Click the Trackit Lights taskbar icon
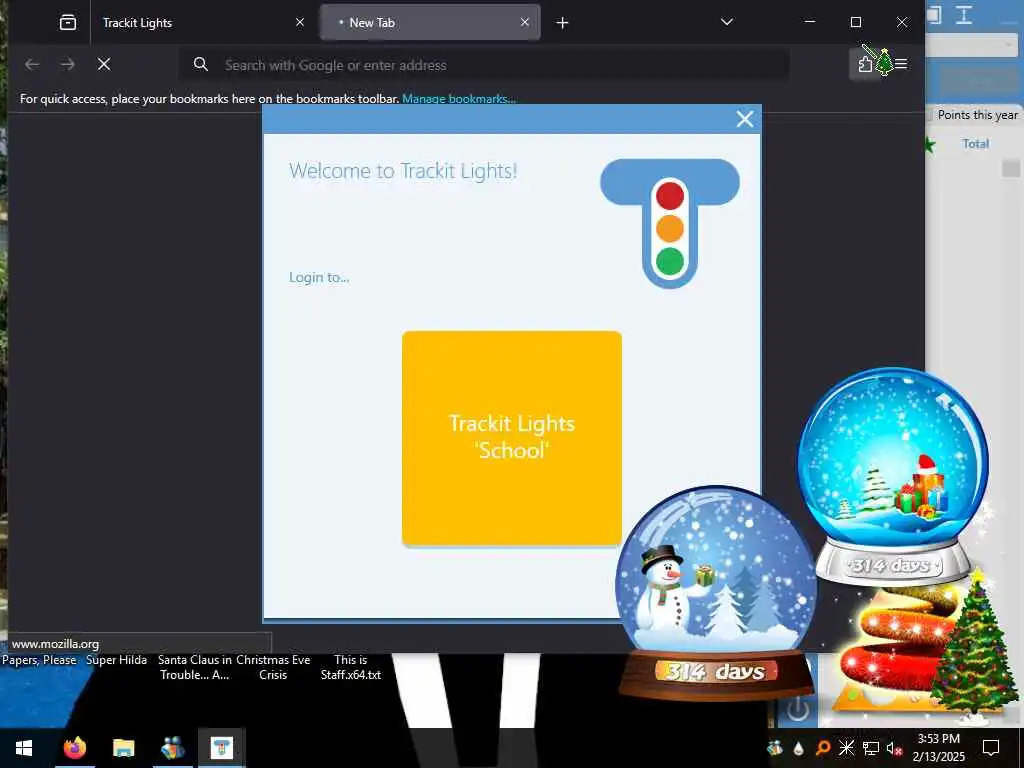Viewport: 1024px width, 768px height. (x=221, y=748)
